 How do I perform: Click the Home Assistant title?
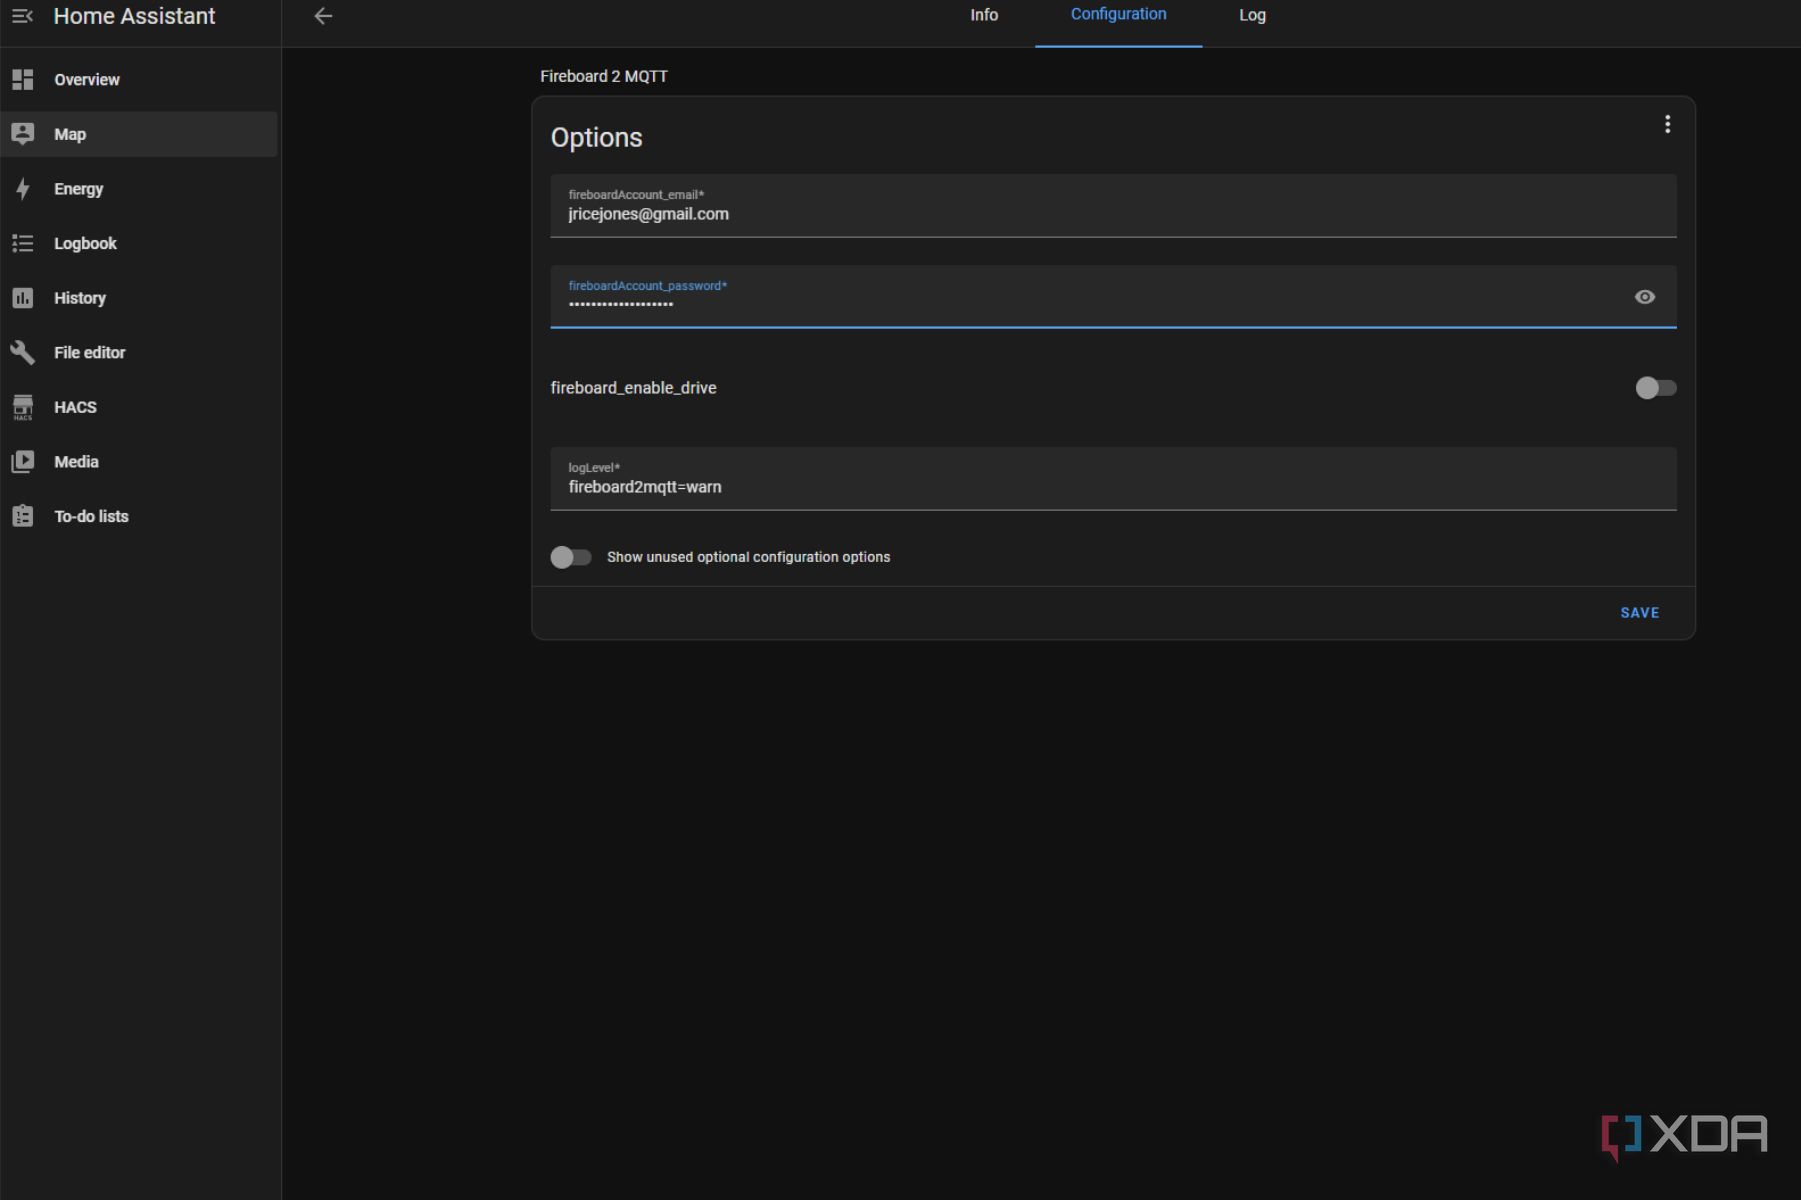click(x=134, y=16)
